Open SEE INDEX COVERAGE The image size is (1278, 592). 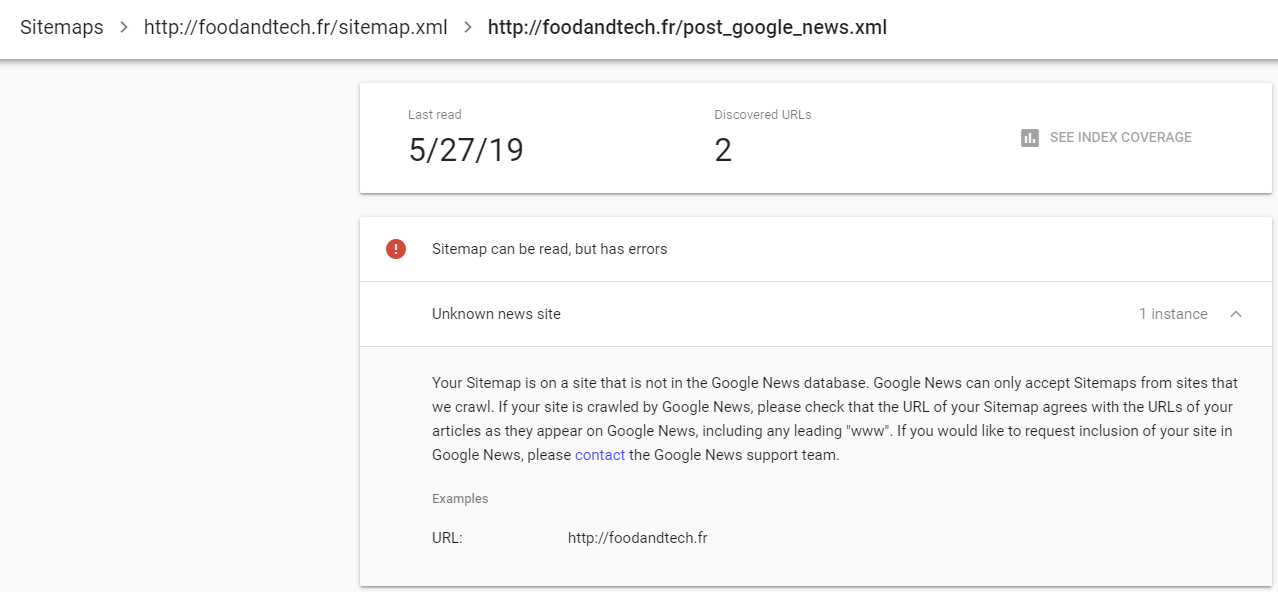[1120, 138]
